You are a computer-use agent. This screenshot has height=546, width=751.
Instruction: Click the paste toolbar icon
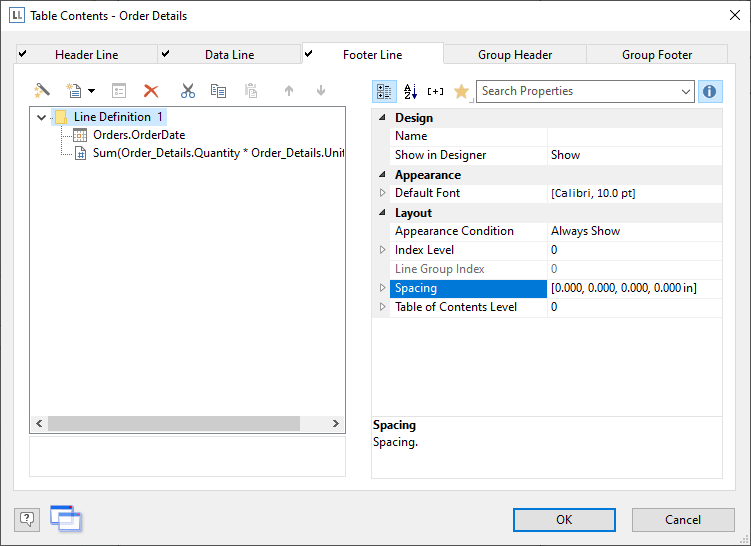coord(251,91)
